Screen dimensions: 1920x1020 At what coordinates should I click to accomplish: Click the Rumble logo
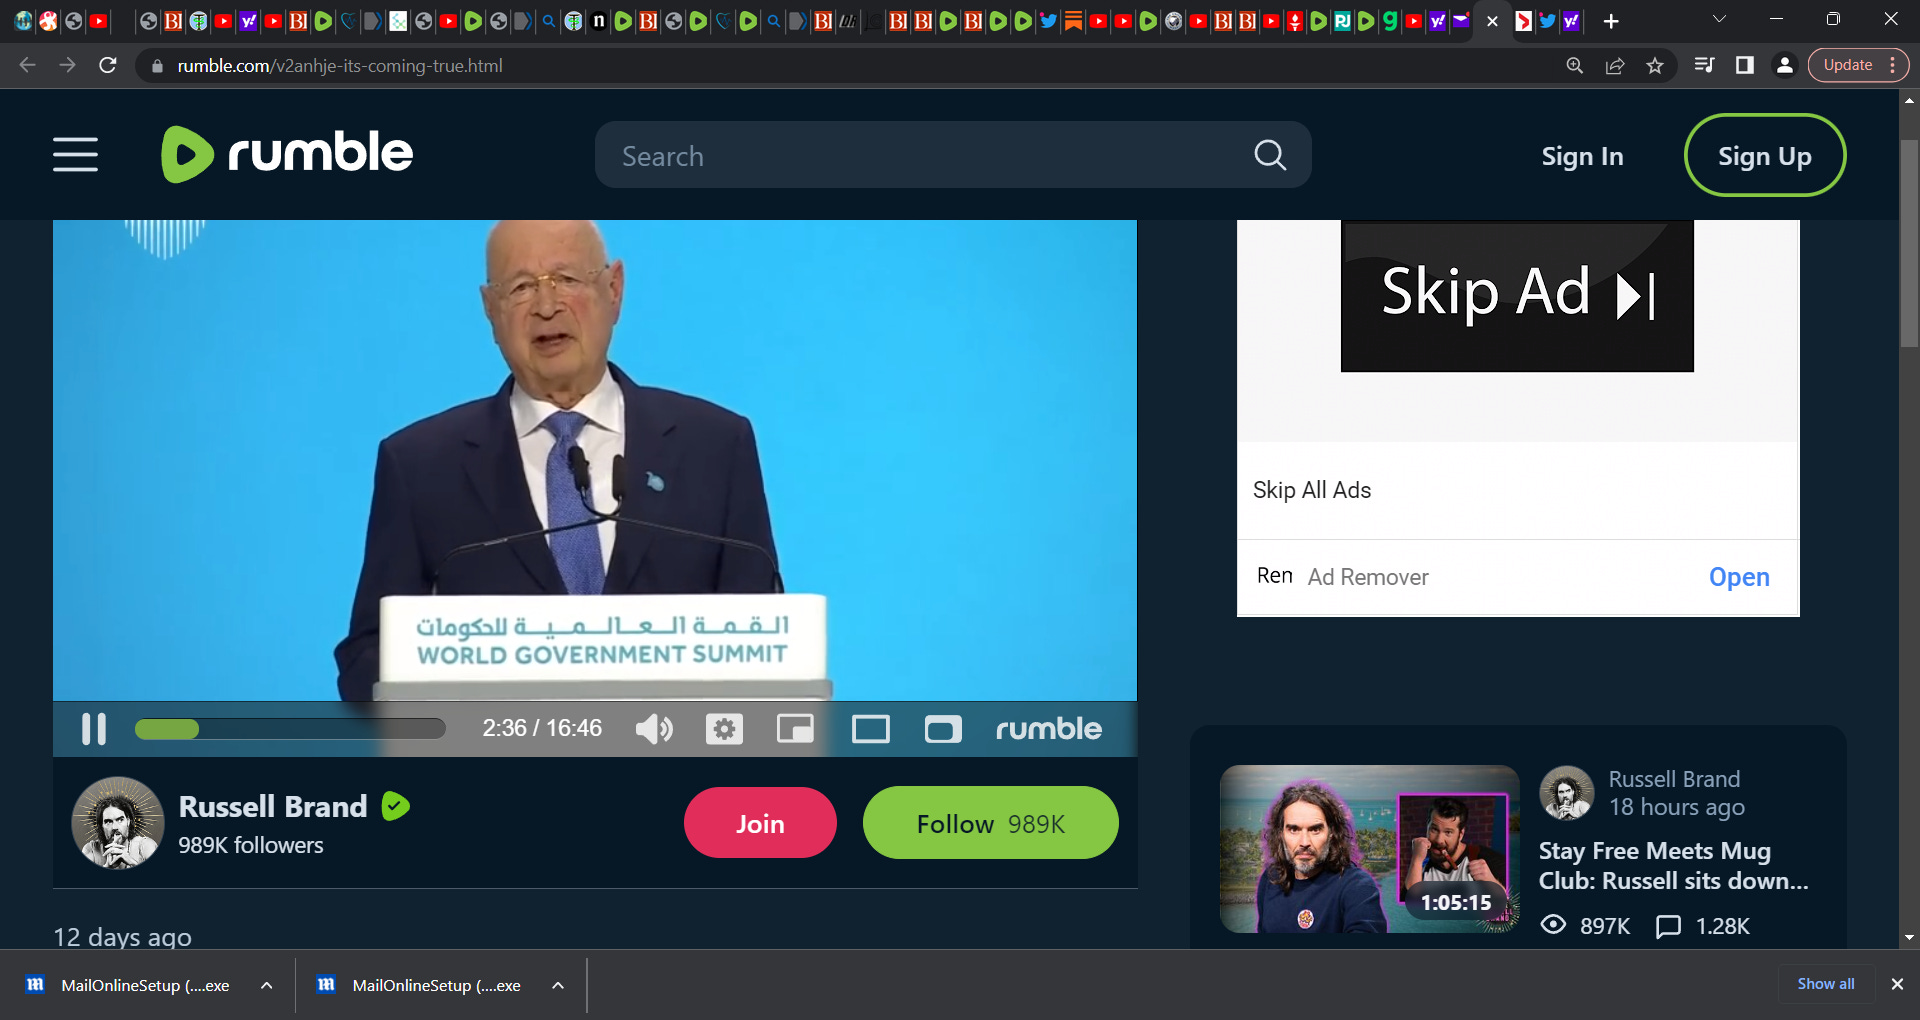tap(287, 154)
